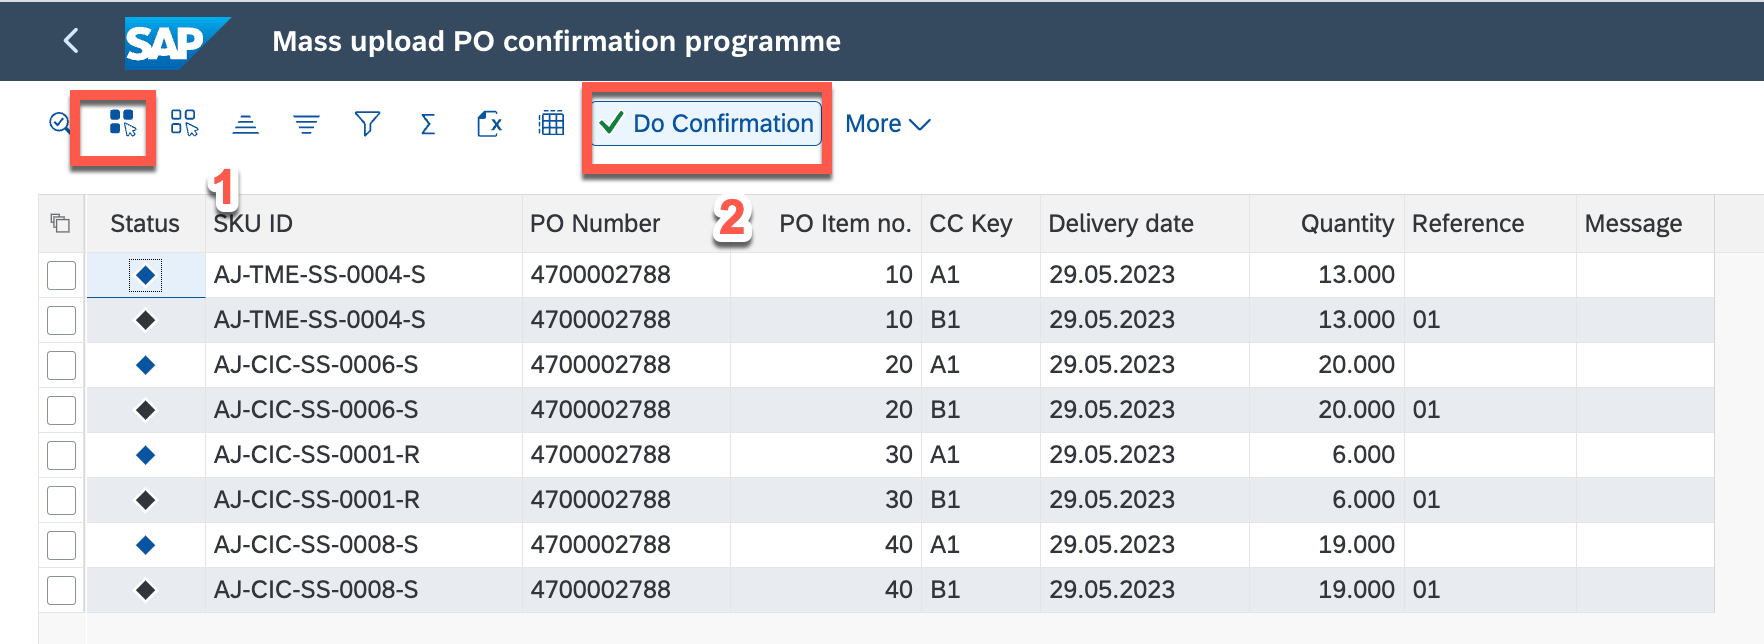Click the SKU ID column header

point(253,223)
